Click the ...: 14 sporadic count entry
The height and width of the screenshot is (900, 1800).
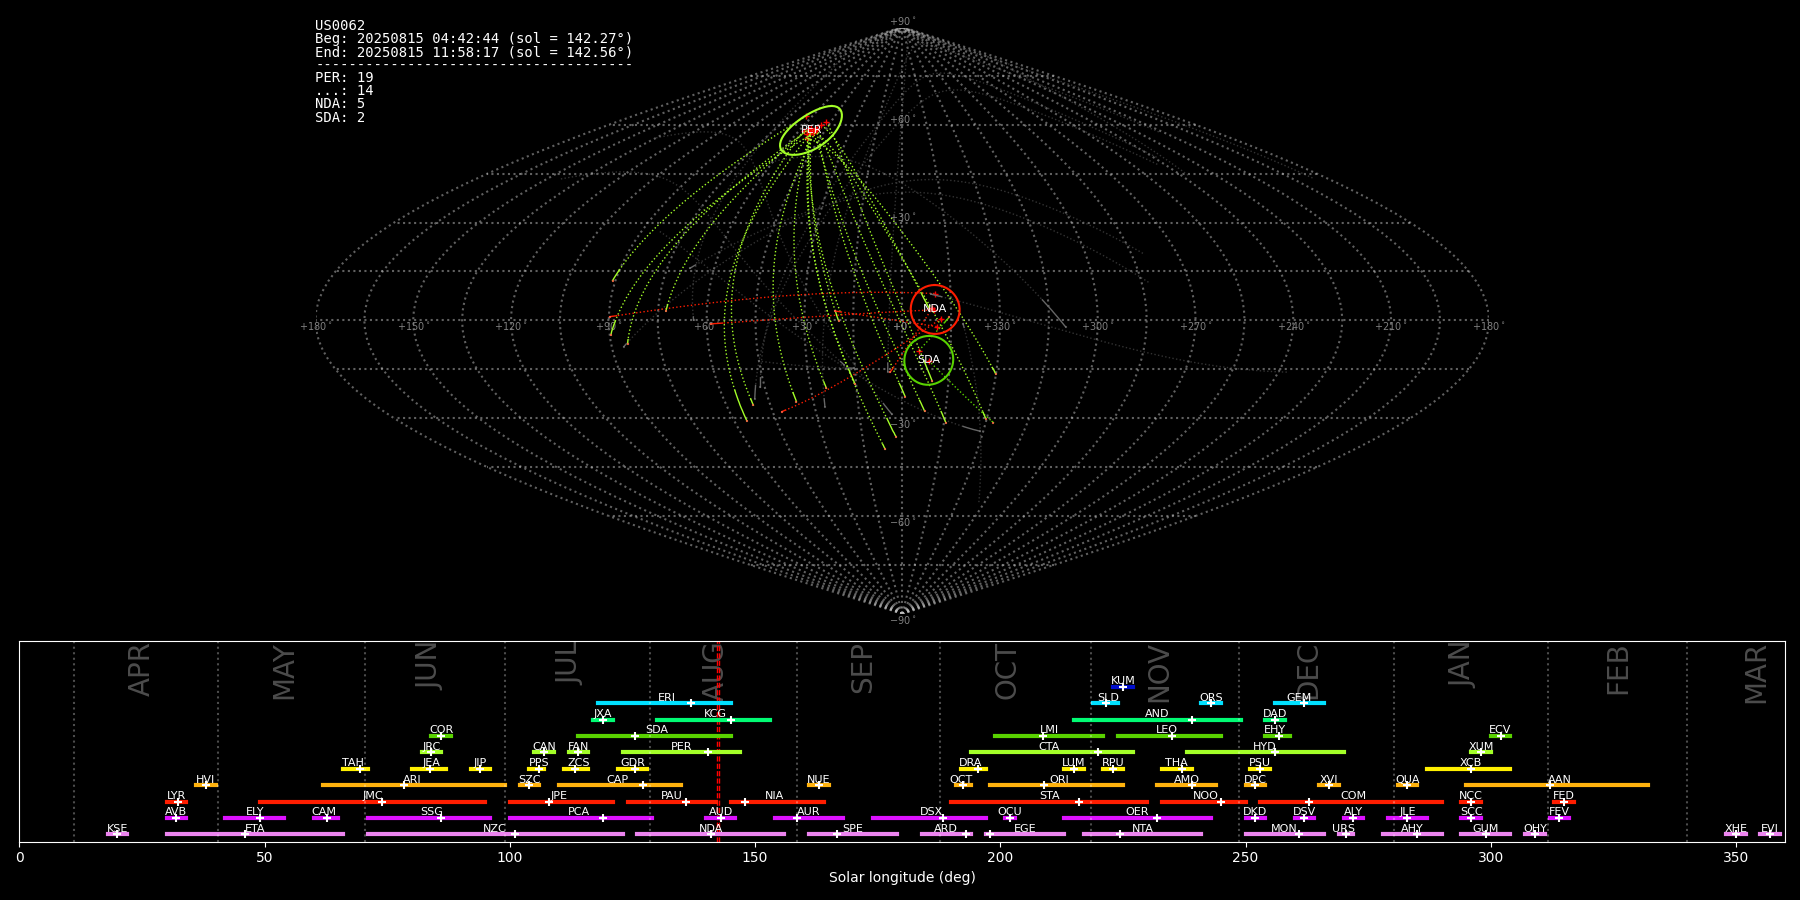pos(344,90)
